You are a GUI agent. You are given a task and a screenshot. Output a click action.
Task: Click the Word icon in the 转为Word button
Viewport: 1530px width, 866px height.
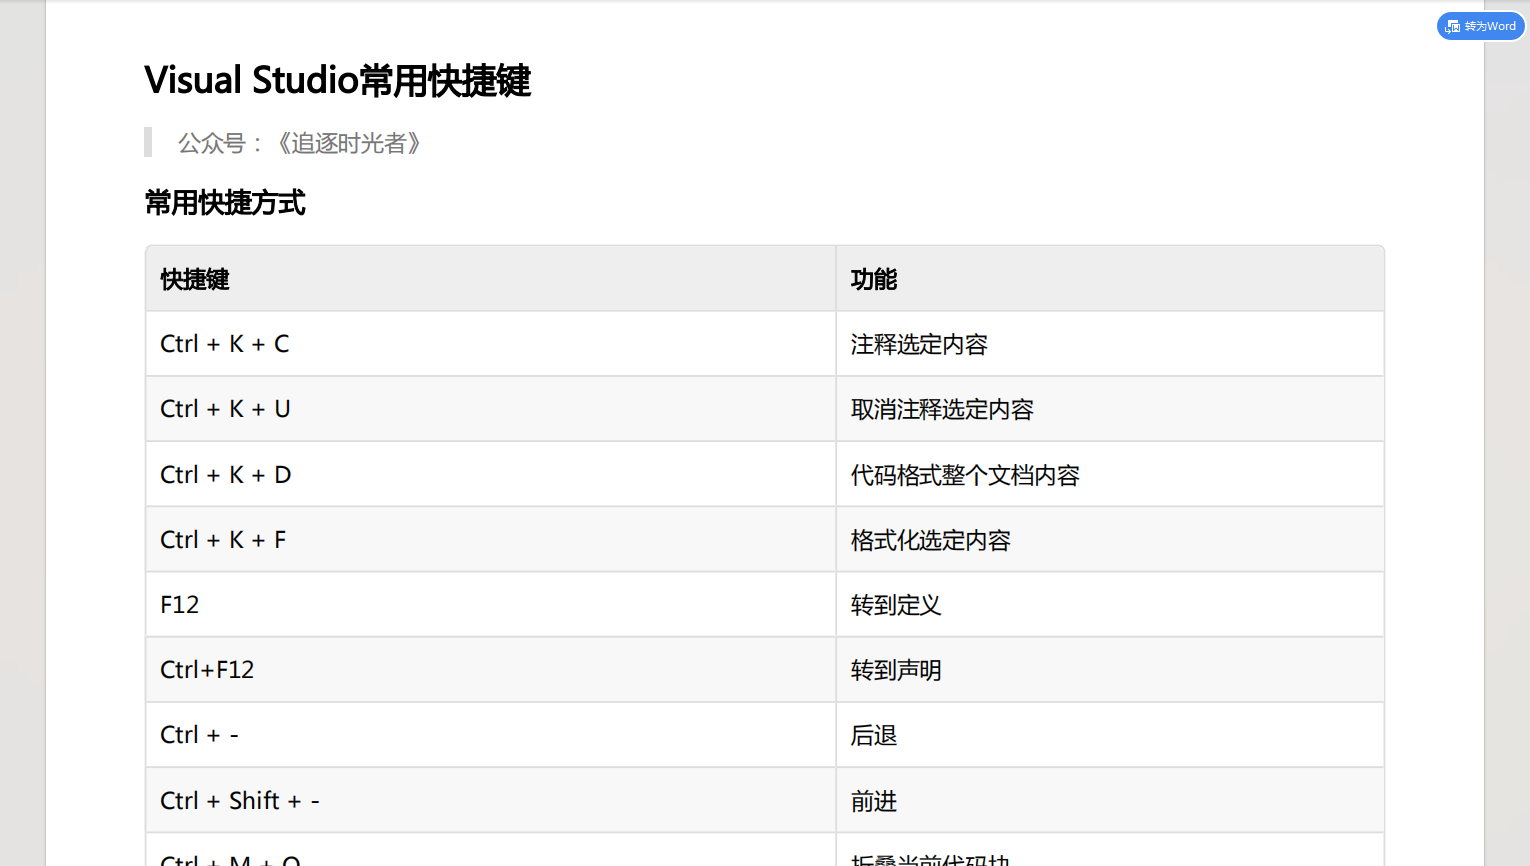click(x=1453, y=26)
